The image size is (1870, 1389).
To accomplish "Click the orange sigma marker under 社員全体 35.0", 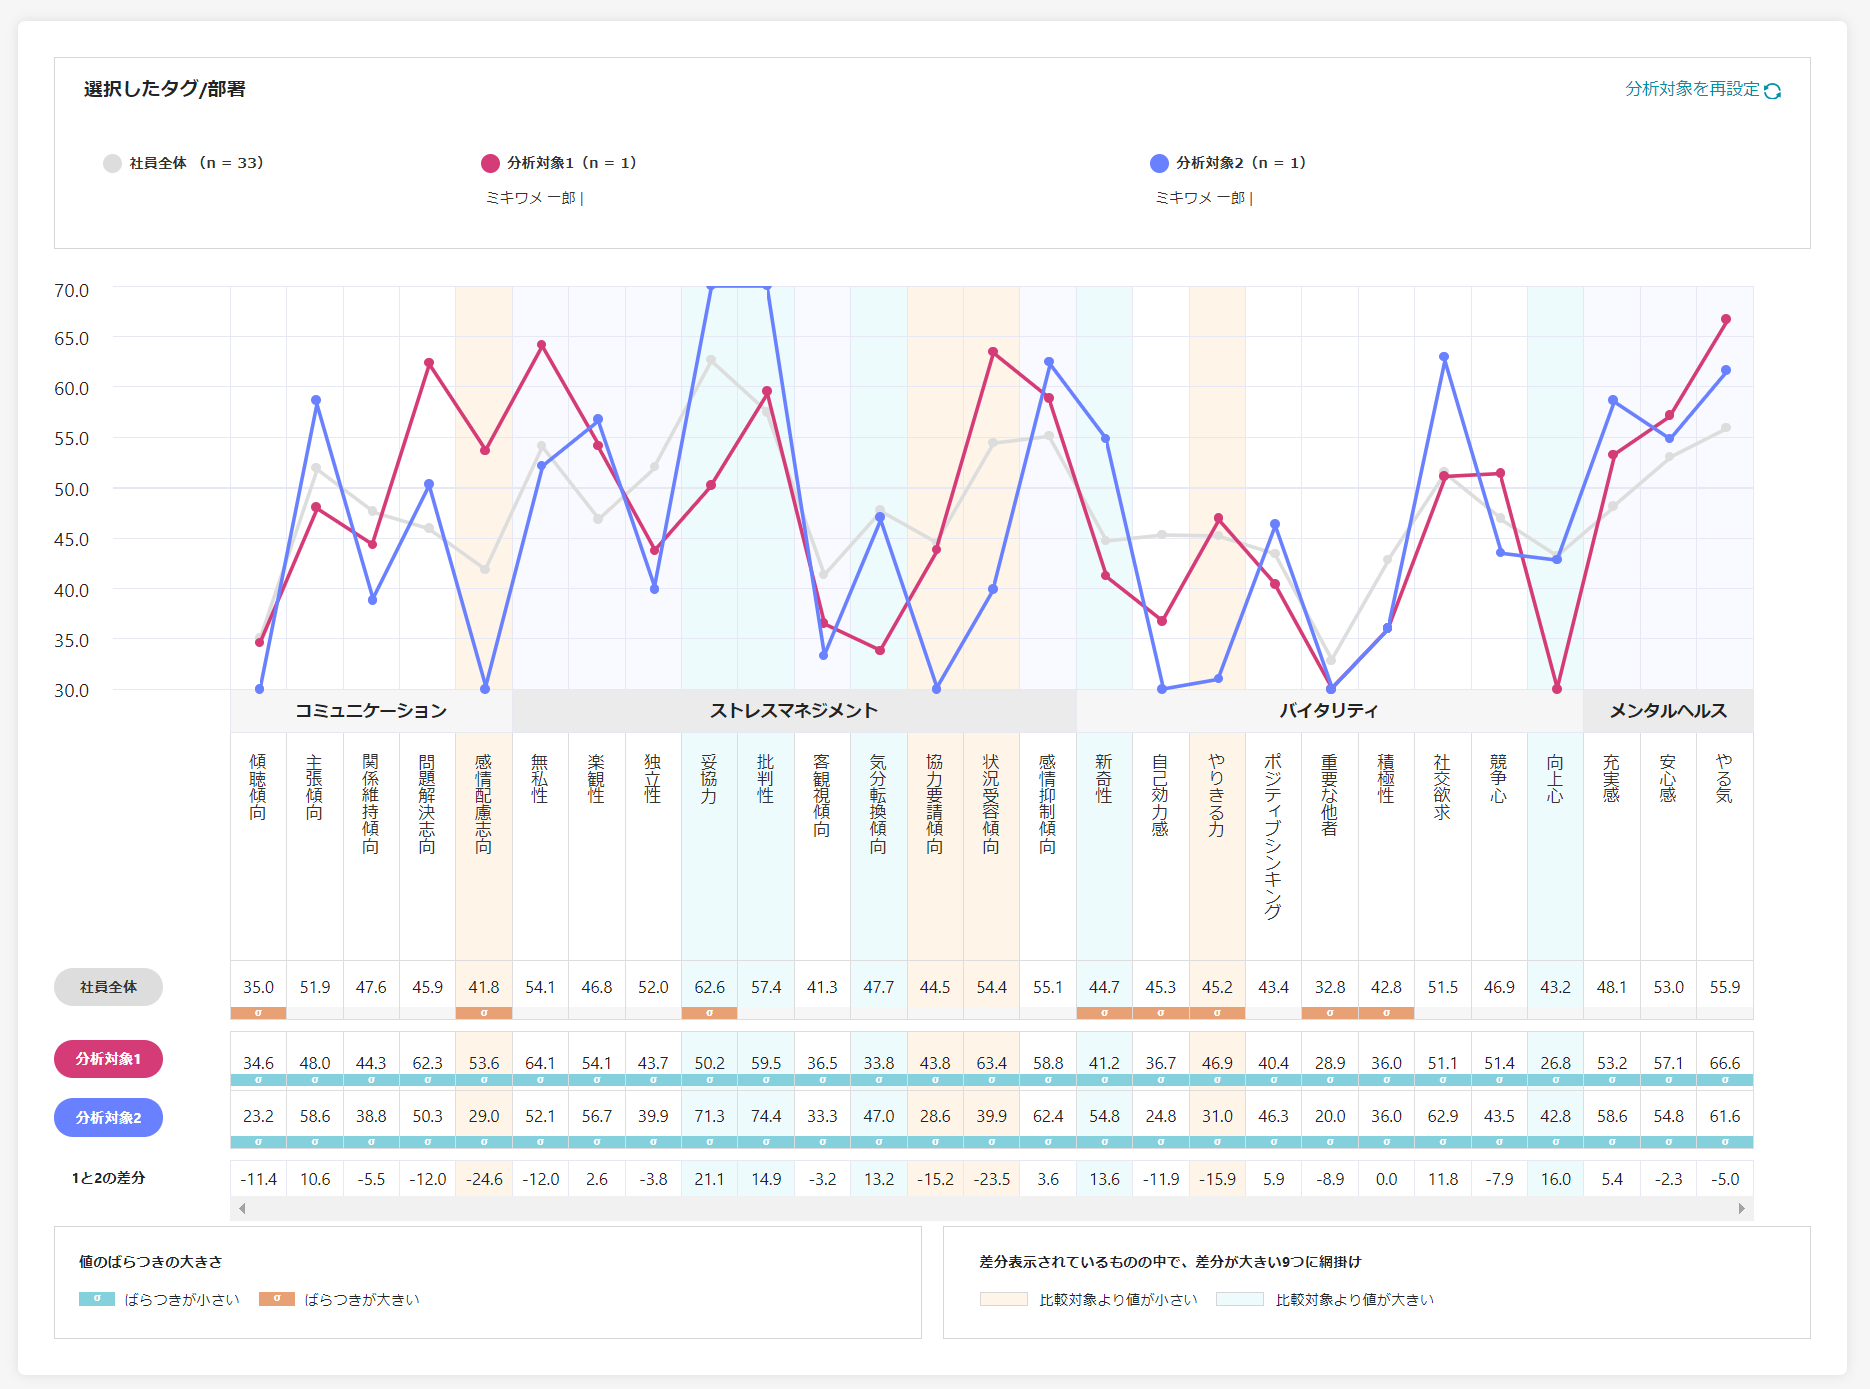I will click(x=258, y=1013).
